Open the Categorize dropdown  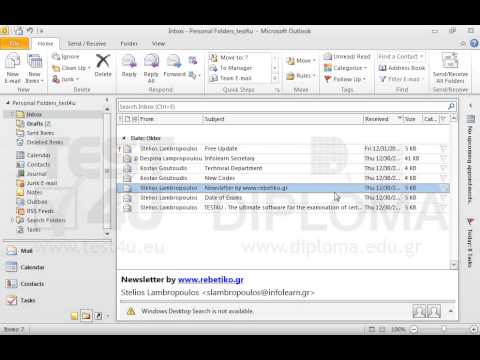click(x=345, y=68)
